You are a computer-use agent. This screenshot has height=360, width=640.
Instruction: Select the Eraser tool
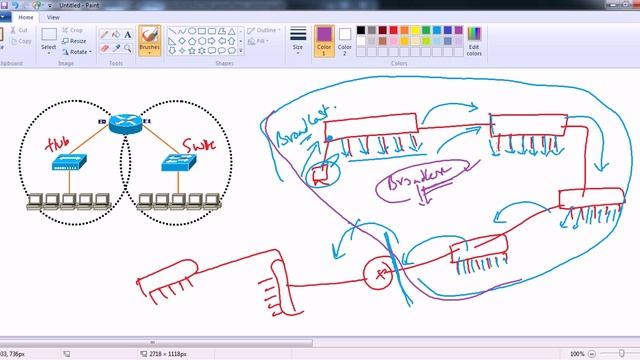pyautogui.click(x=104, y=48)
